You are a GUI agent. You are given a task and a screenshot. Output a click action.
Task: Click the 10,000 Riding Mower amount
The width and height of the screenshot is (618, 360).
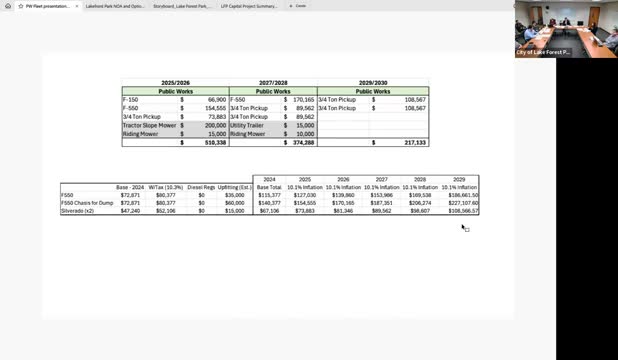click(305, 134)
